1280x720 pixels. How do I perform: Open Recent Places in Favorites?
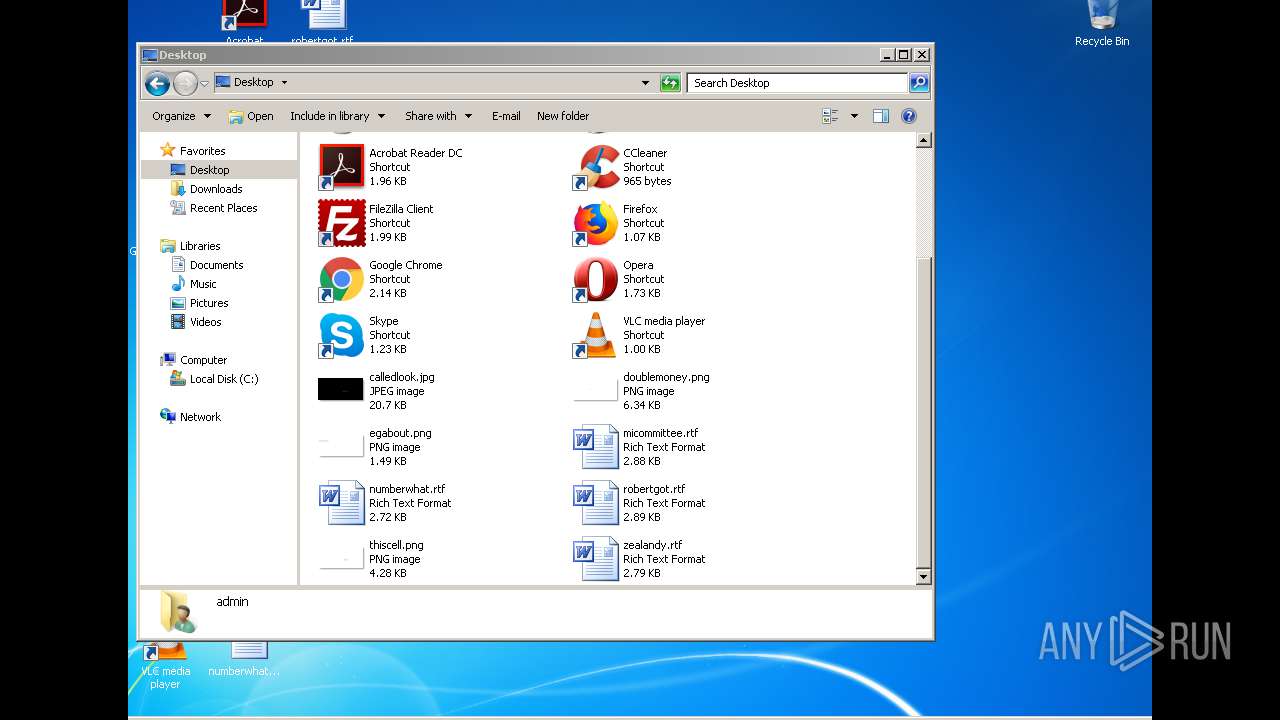(223, 208)
